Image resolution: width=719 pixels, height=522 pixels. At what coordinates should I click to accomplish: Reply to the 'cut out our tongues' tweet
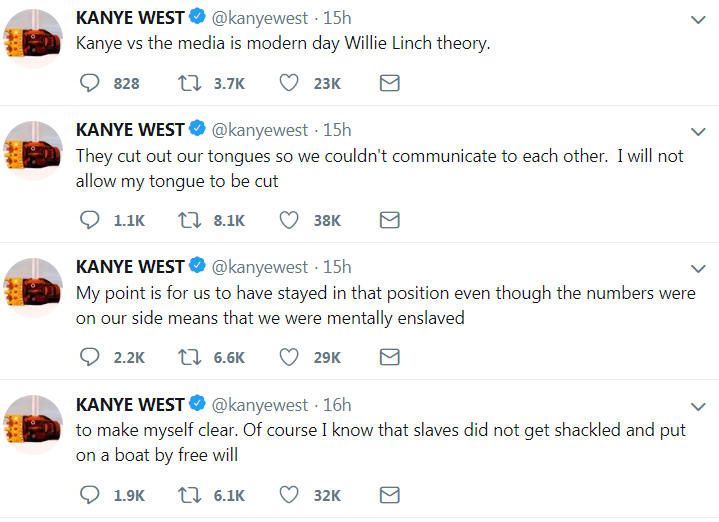[90, 220]
